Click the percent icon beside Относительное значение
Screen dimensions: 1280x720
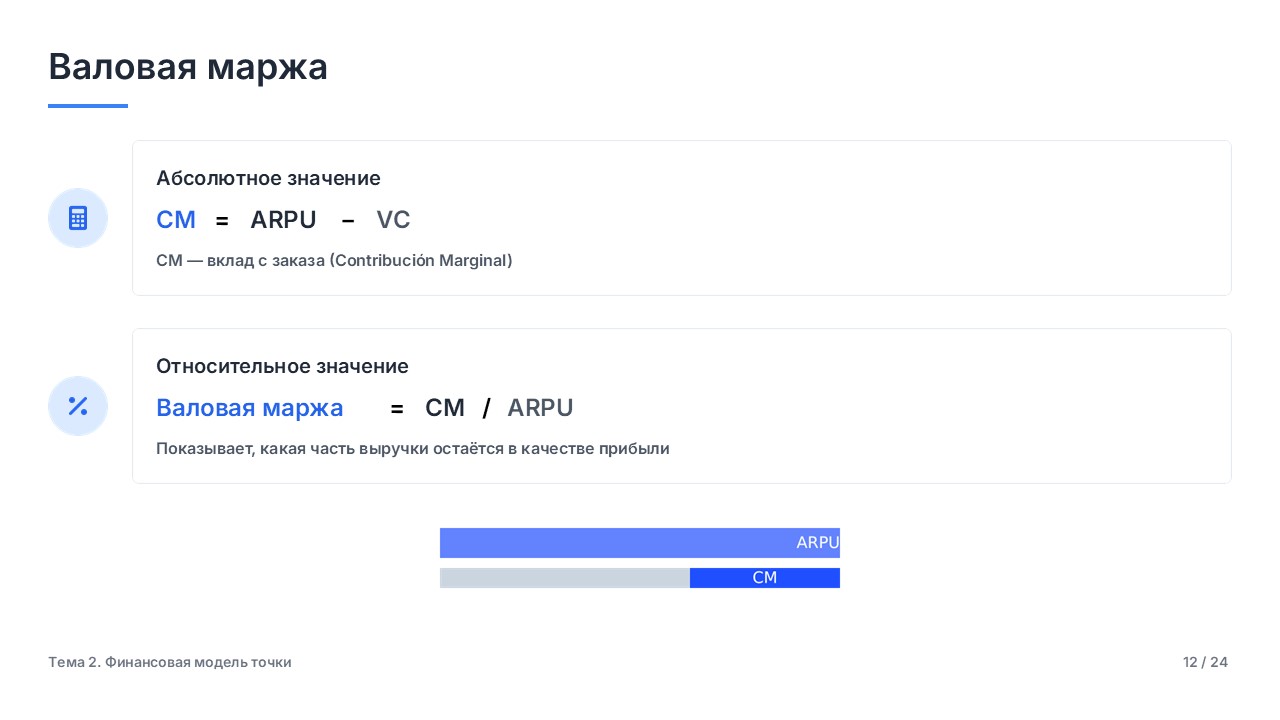coord(78,406)
